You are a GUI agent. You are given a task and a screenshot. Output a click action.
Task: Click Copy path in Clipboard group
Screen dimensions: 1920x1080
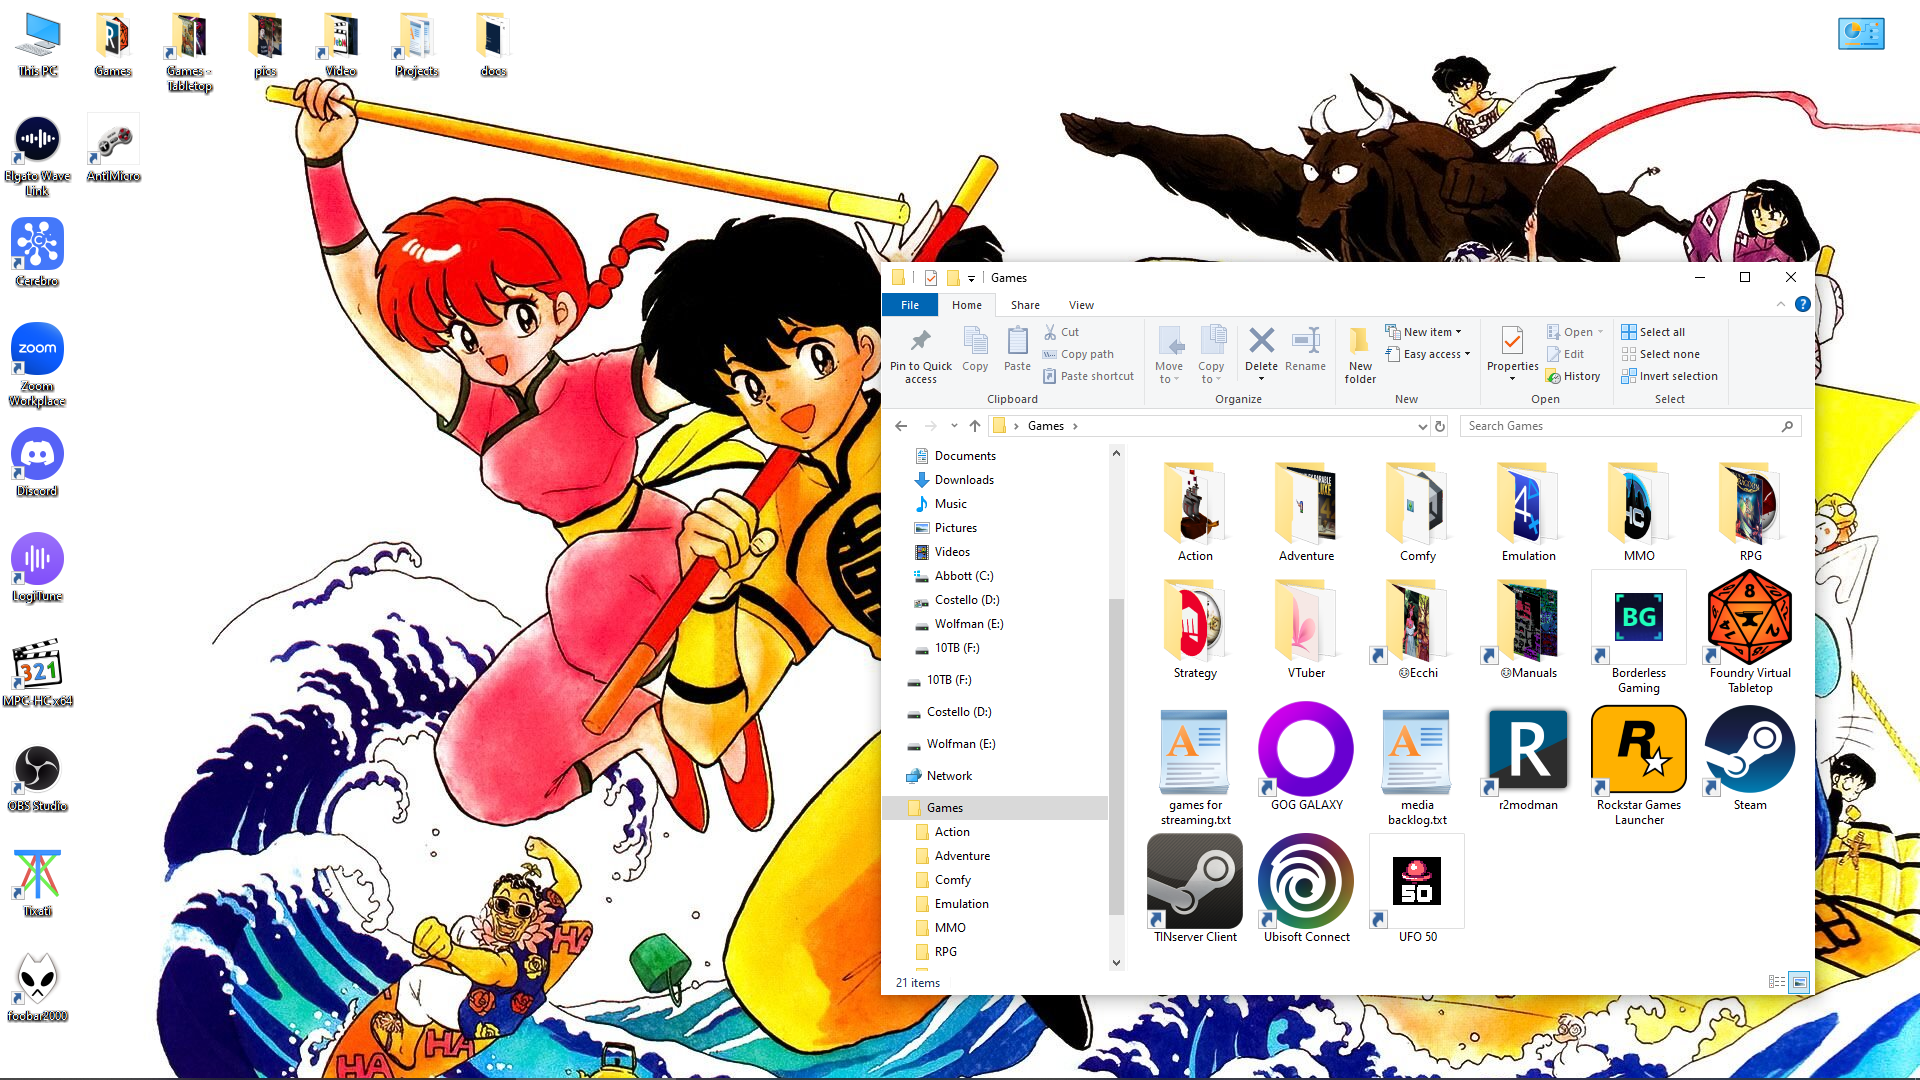coord(1078,354)
